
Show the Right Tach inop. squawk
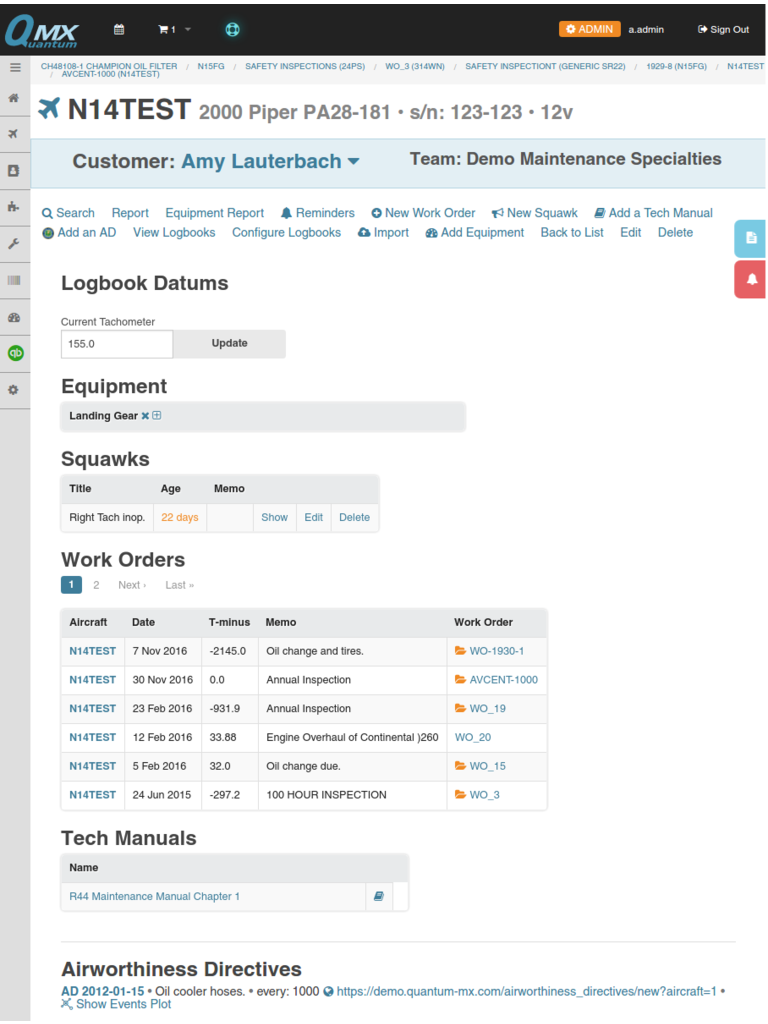(274, 517)
